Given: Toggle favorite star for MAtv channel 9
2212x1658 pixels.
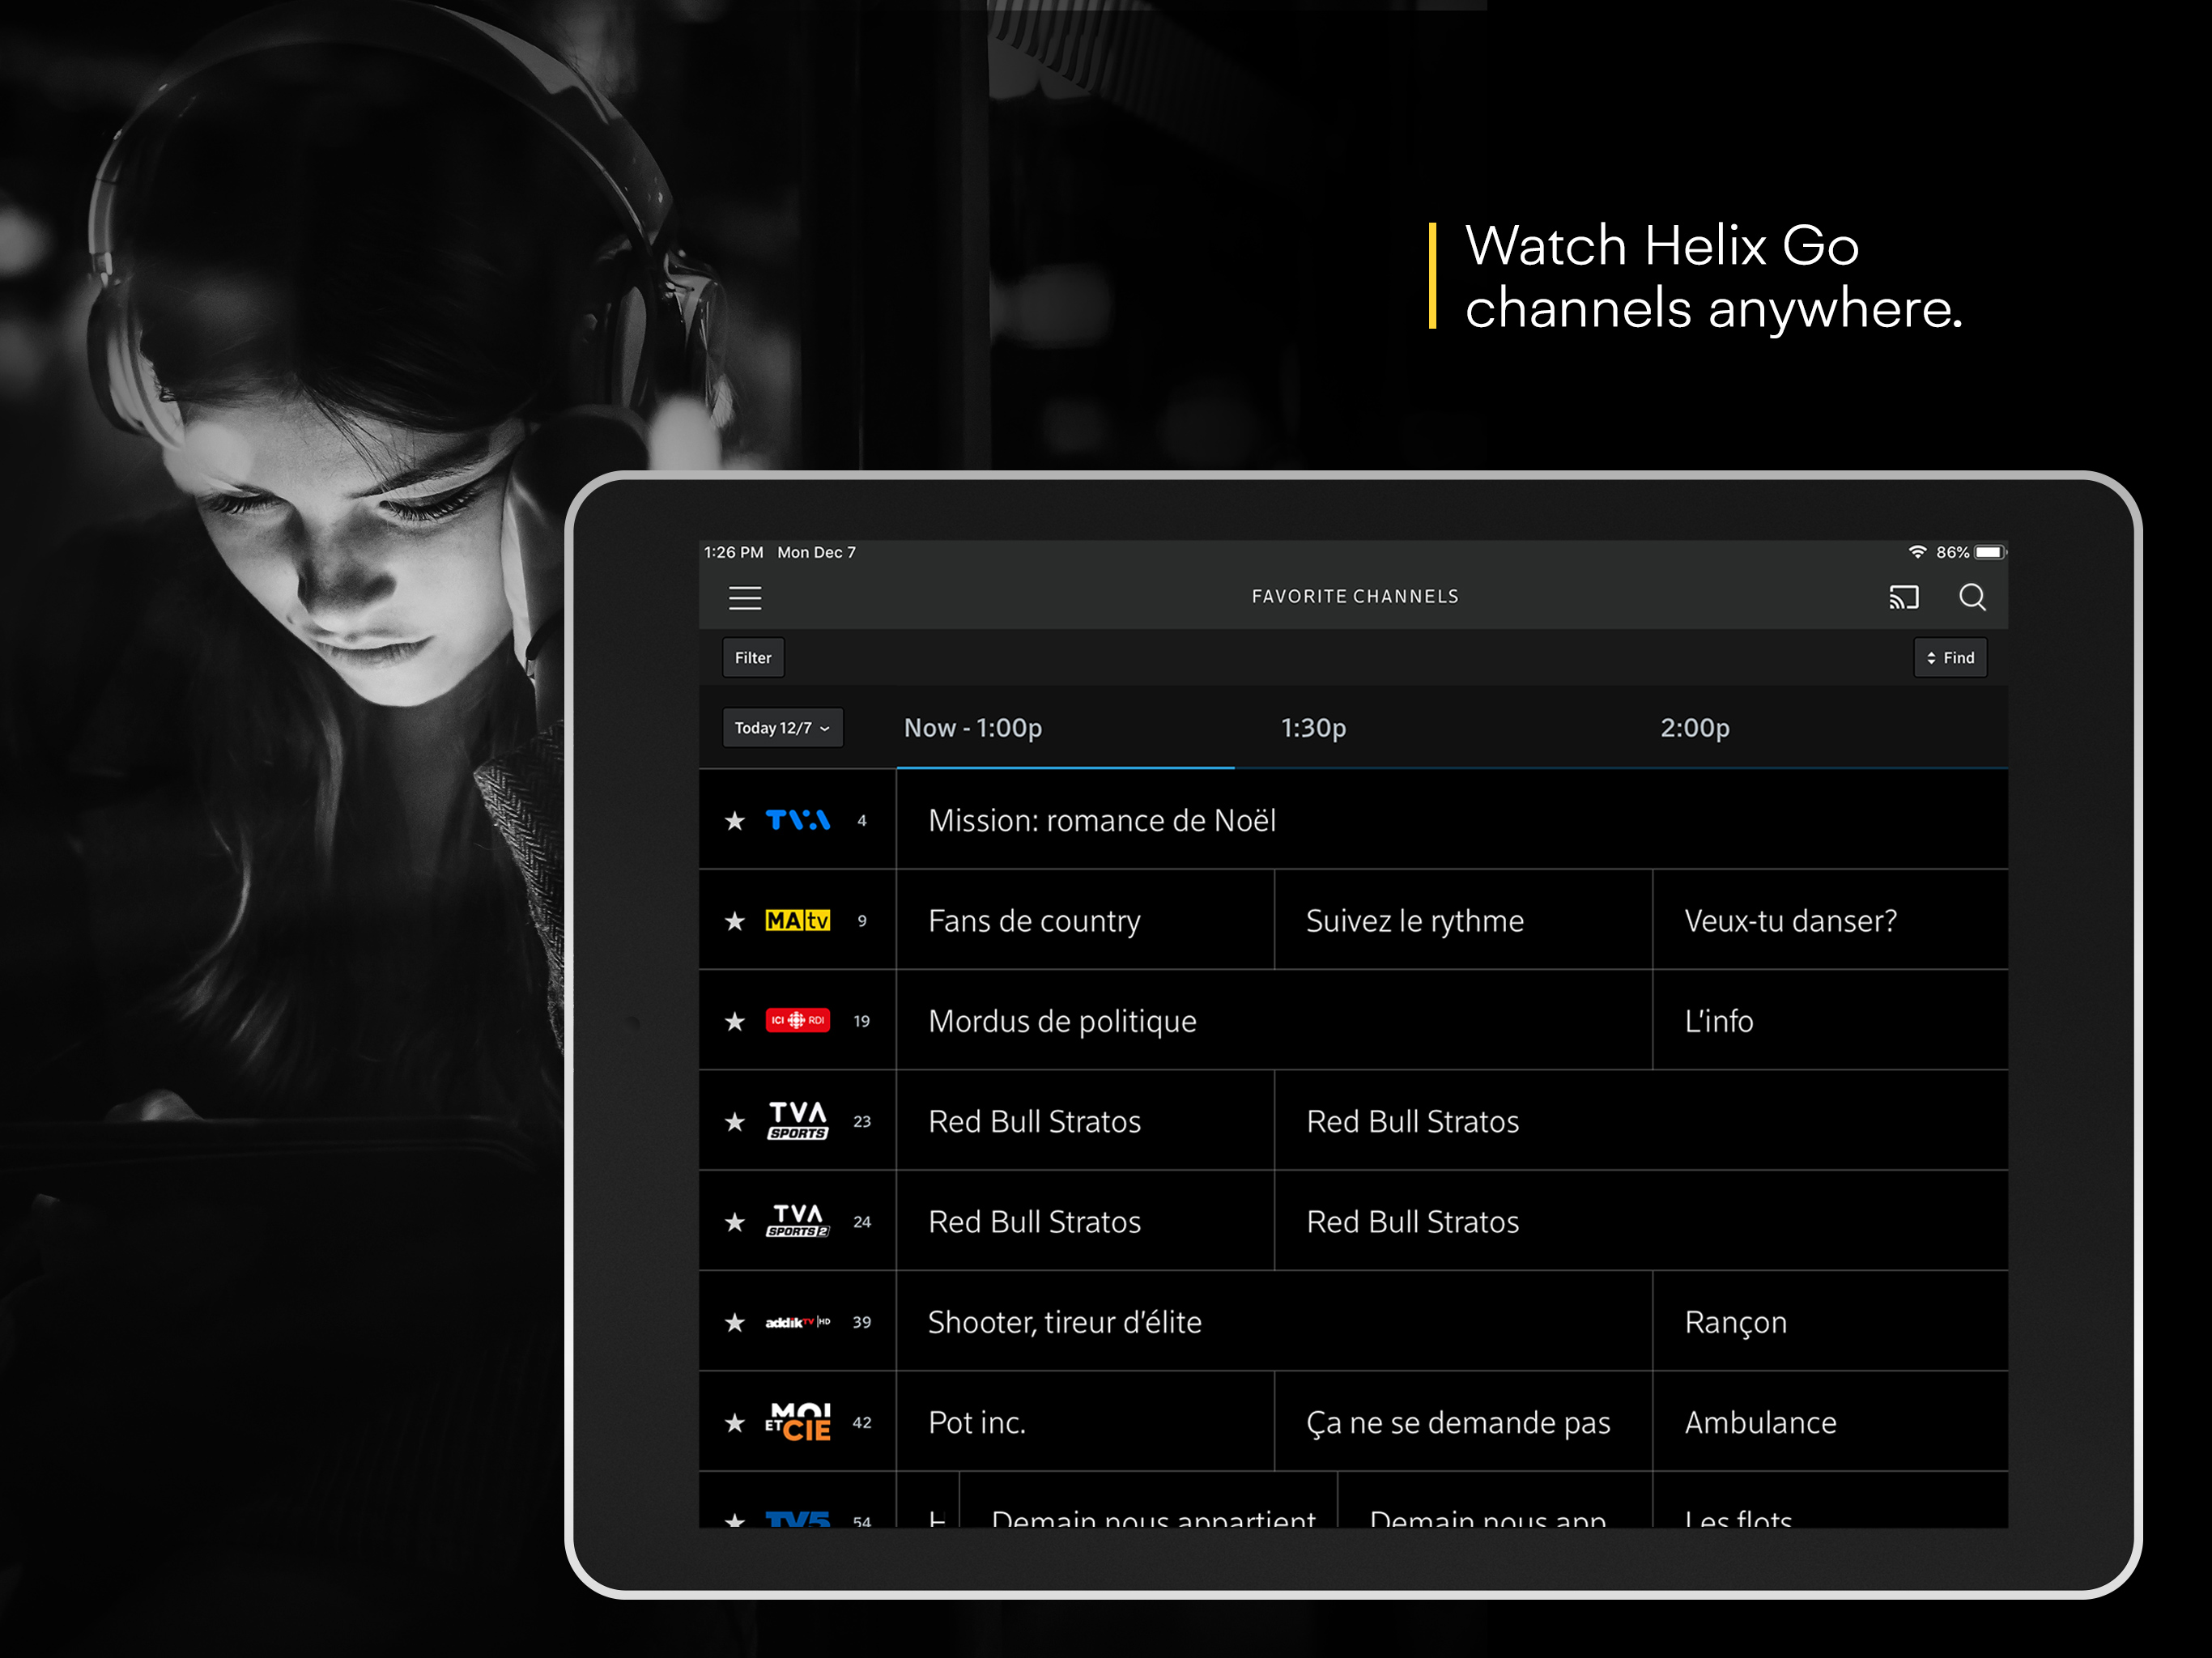Looking at the screenshot, I should point(735,921).
